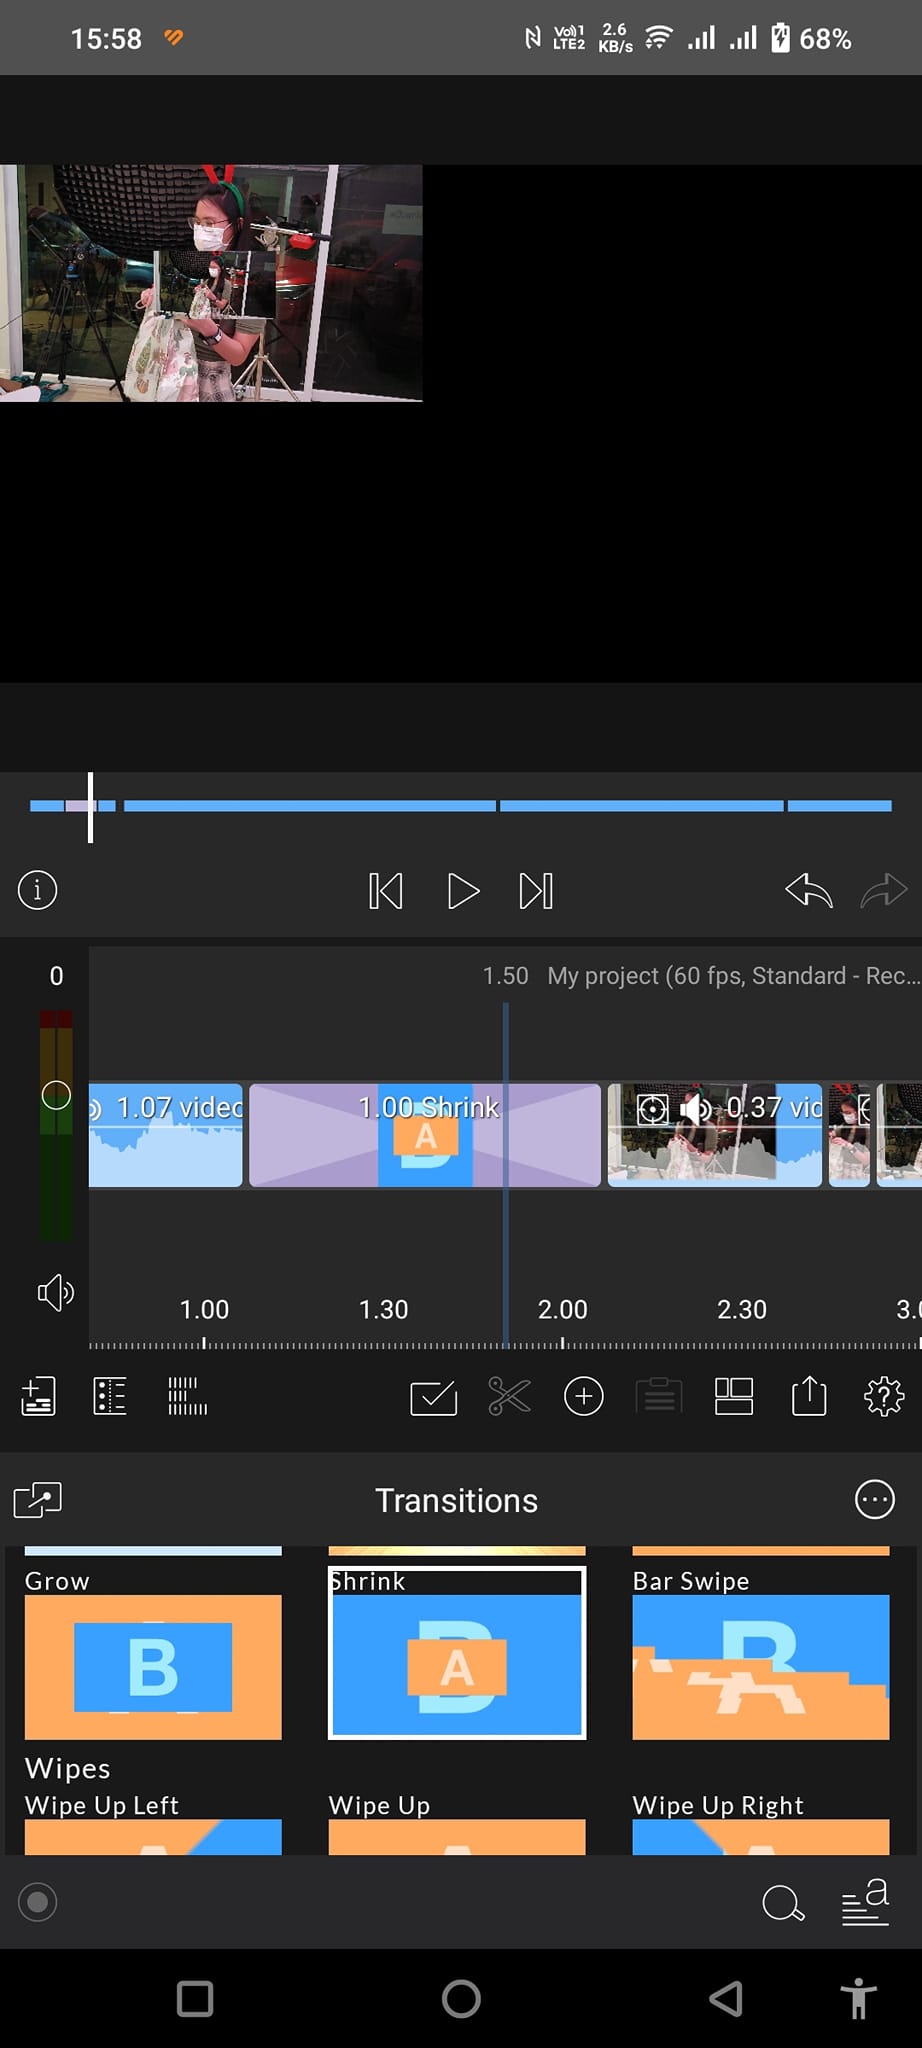
Task: Open the Transitions more options menu
Action: (875, 1500)
